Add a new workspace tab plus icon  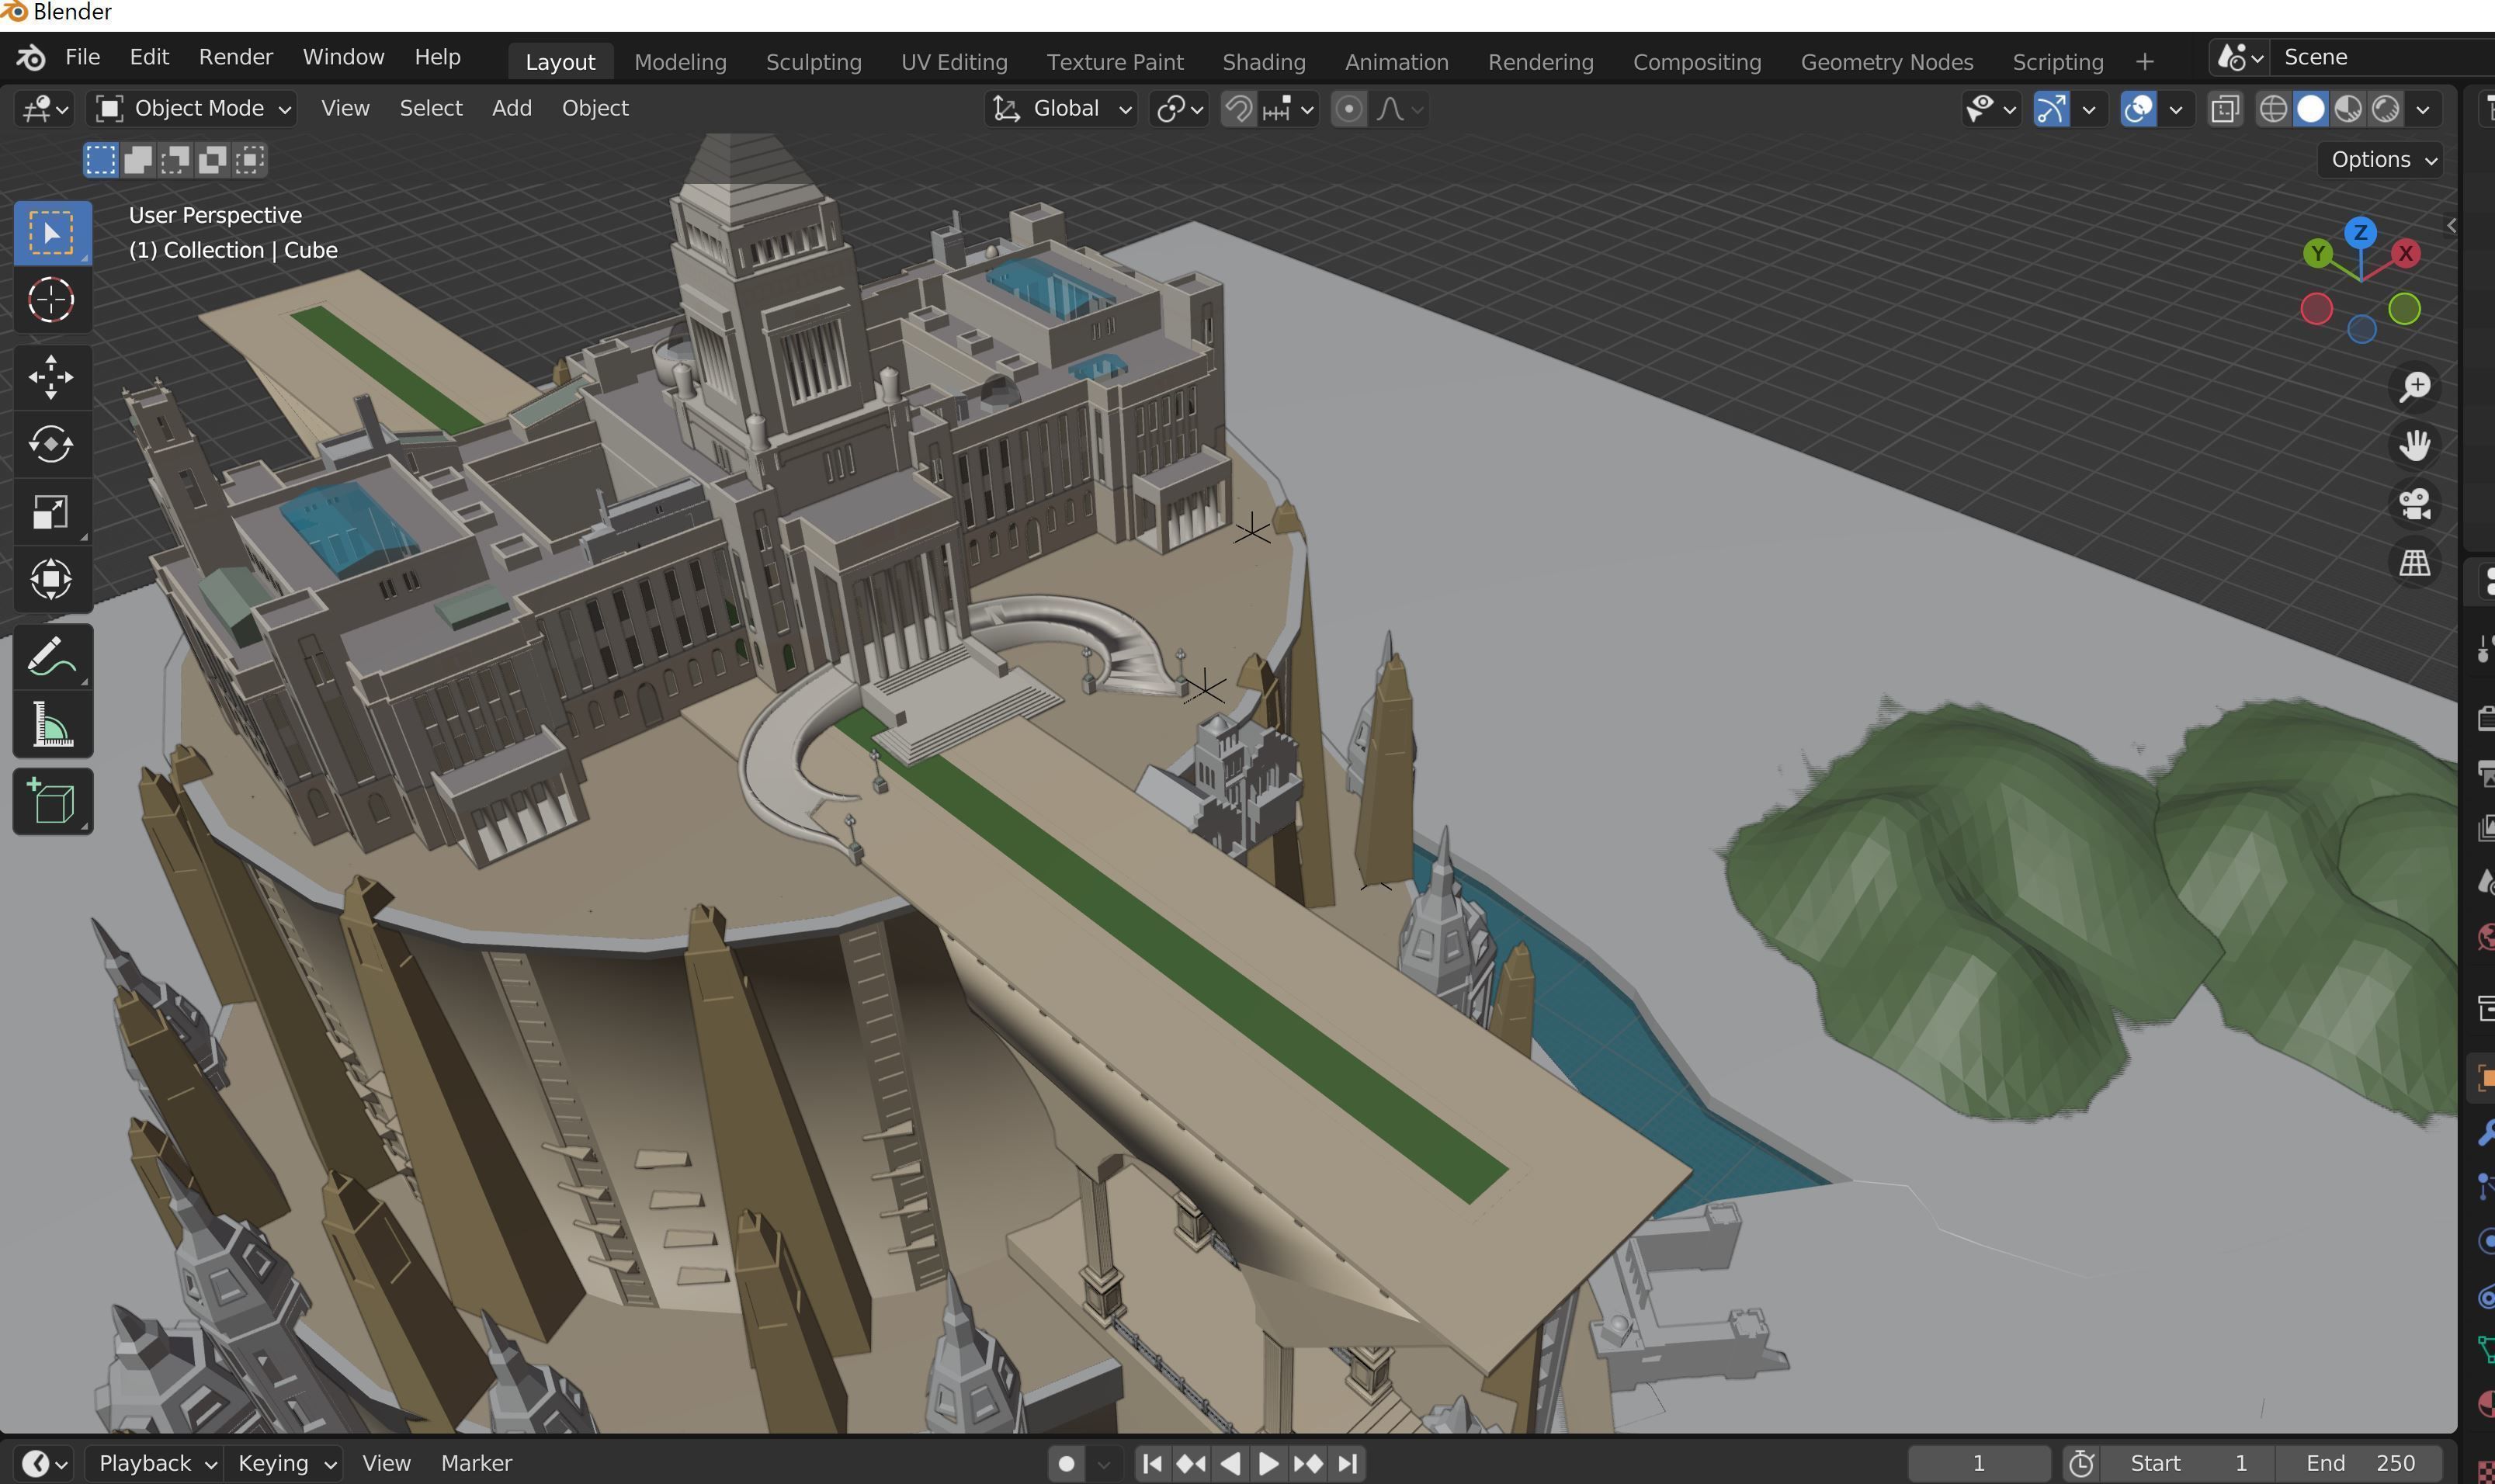(2144, 62)
